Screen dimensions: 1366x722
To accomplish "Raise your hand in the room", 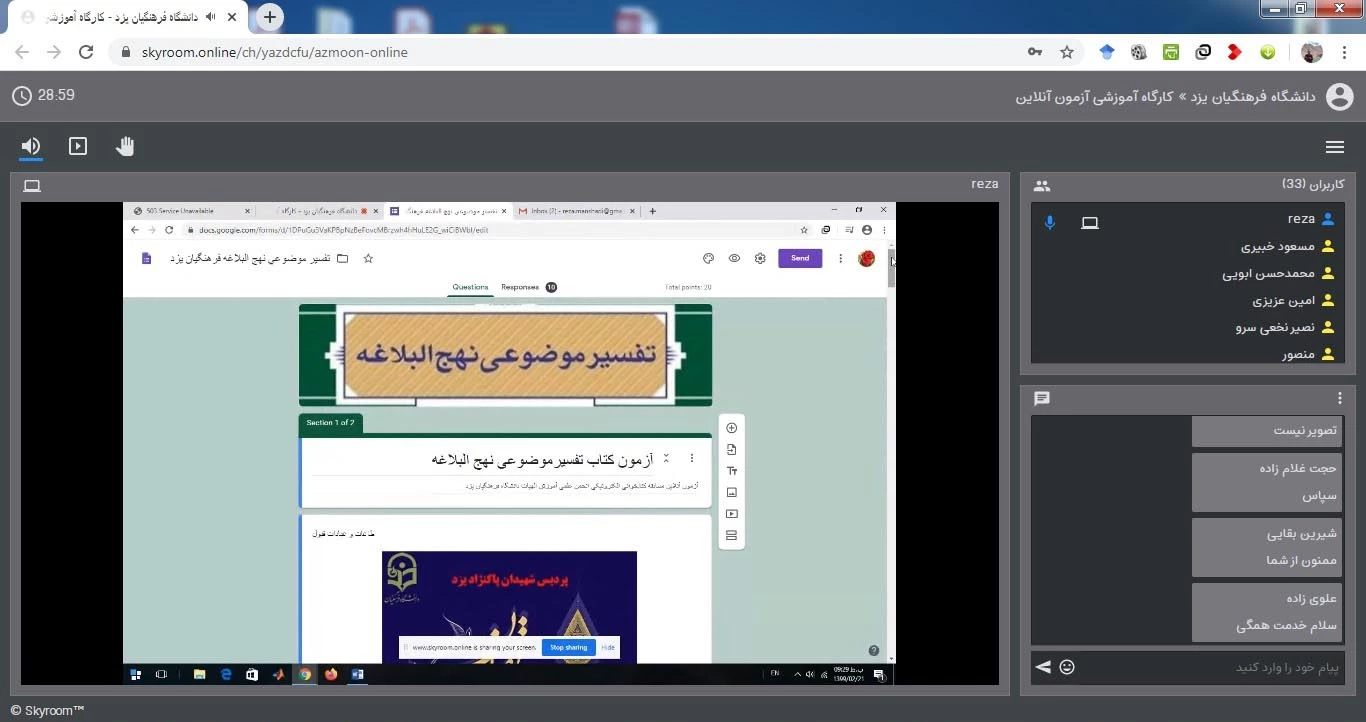I will pos(125,147).
